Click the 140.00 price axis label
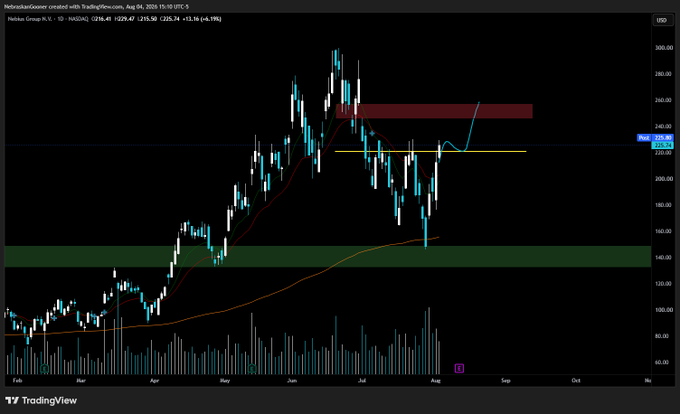 [664, 258]
